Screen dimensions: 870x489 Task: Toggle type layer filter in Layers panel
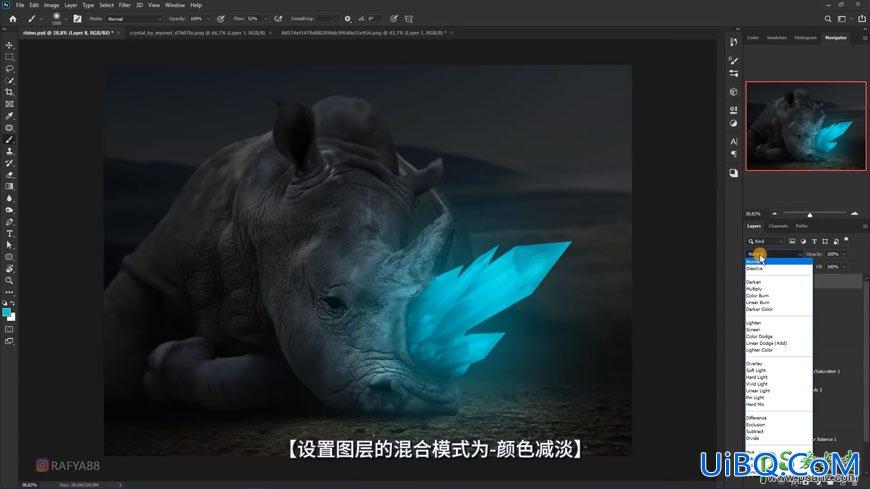pos(814,241)
